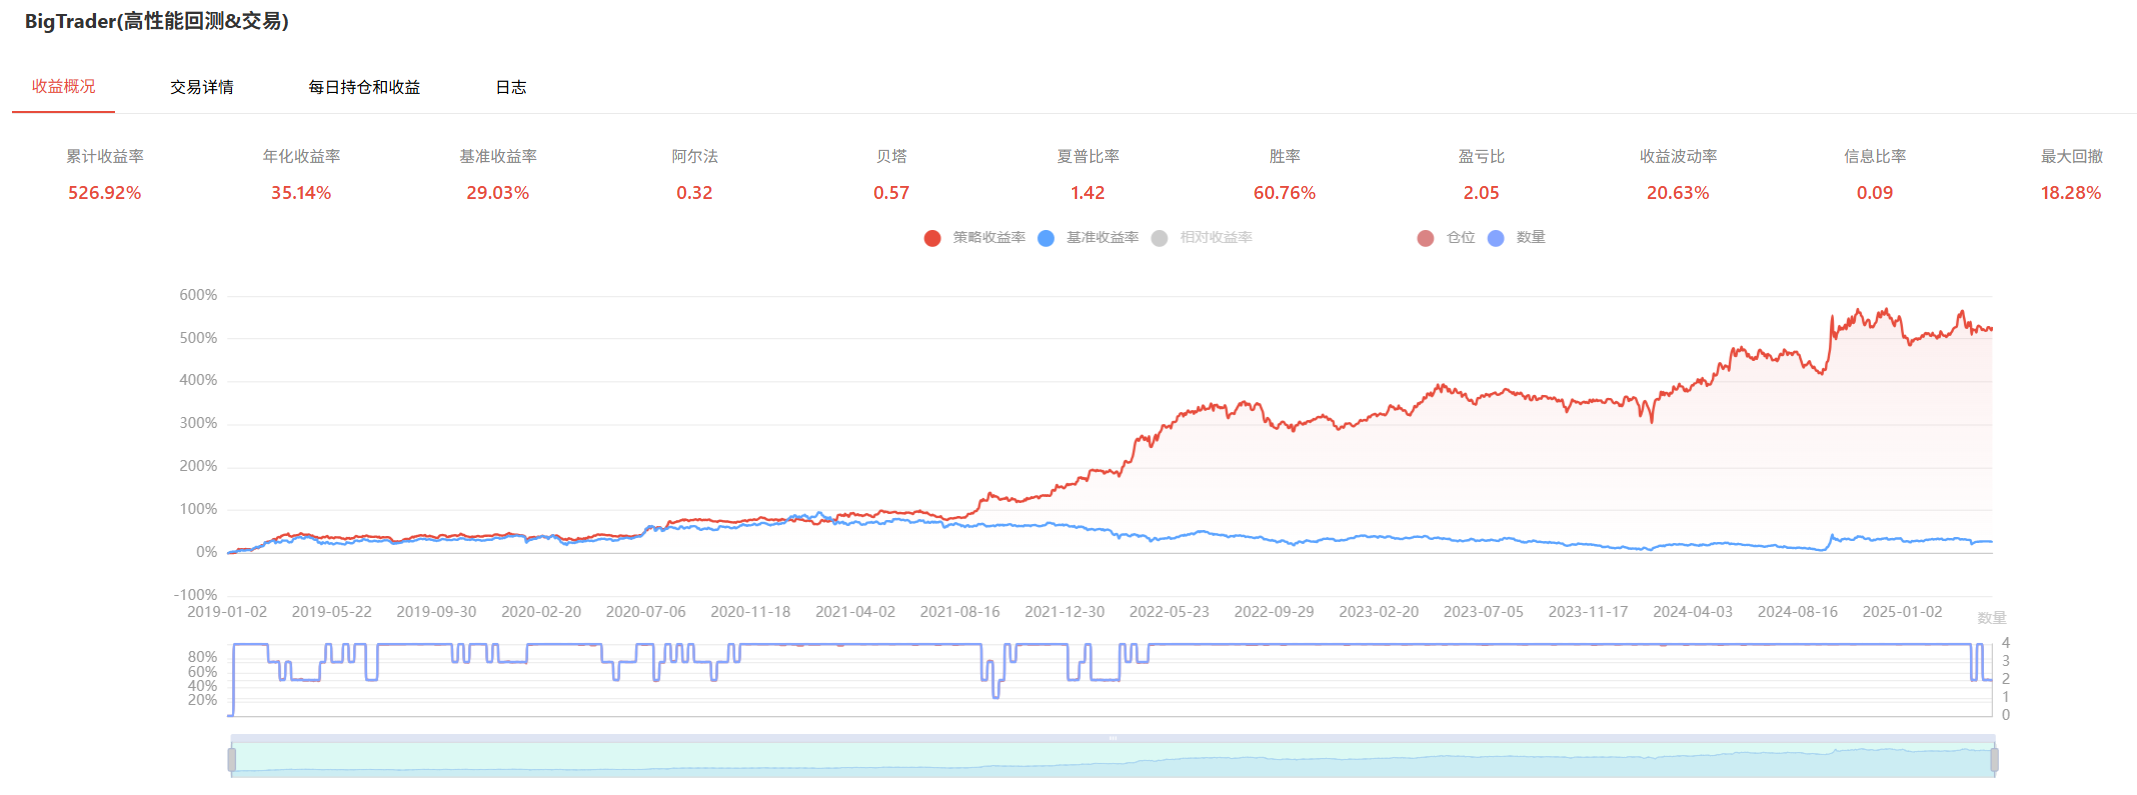Switch to the 收益概况 tab
The height and width of the screenshot is (795, 2137).
point(64,87)
